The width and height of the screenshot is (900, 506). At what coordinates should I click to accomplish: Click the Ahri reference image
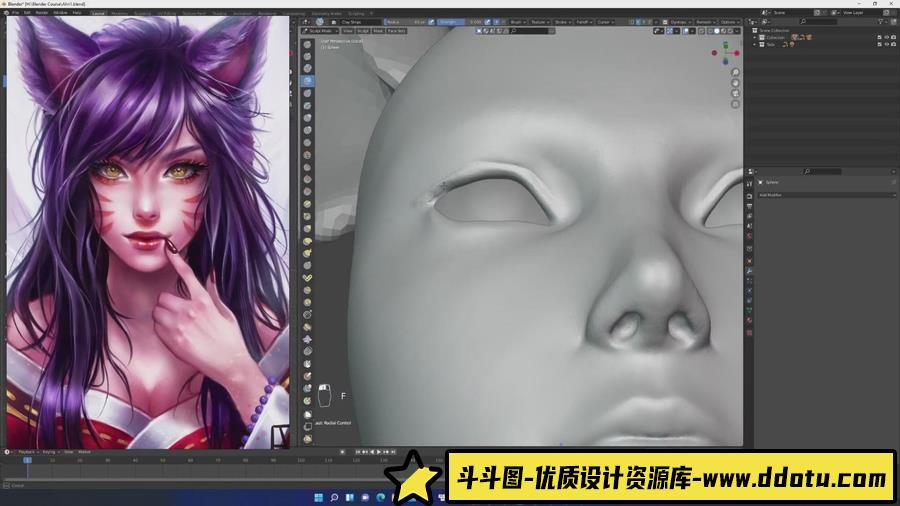(148, 232)
